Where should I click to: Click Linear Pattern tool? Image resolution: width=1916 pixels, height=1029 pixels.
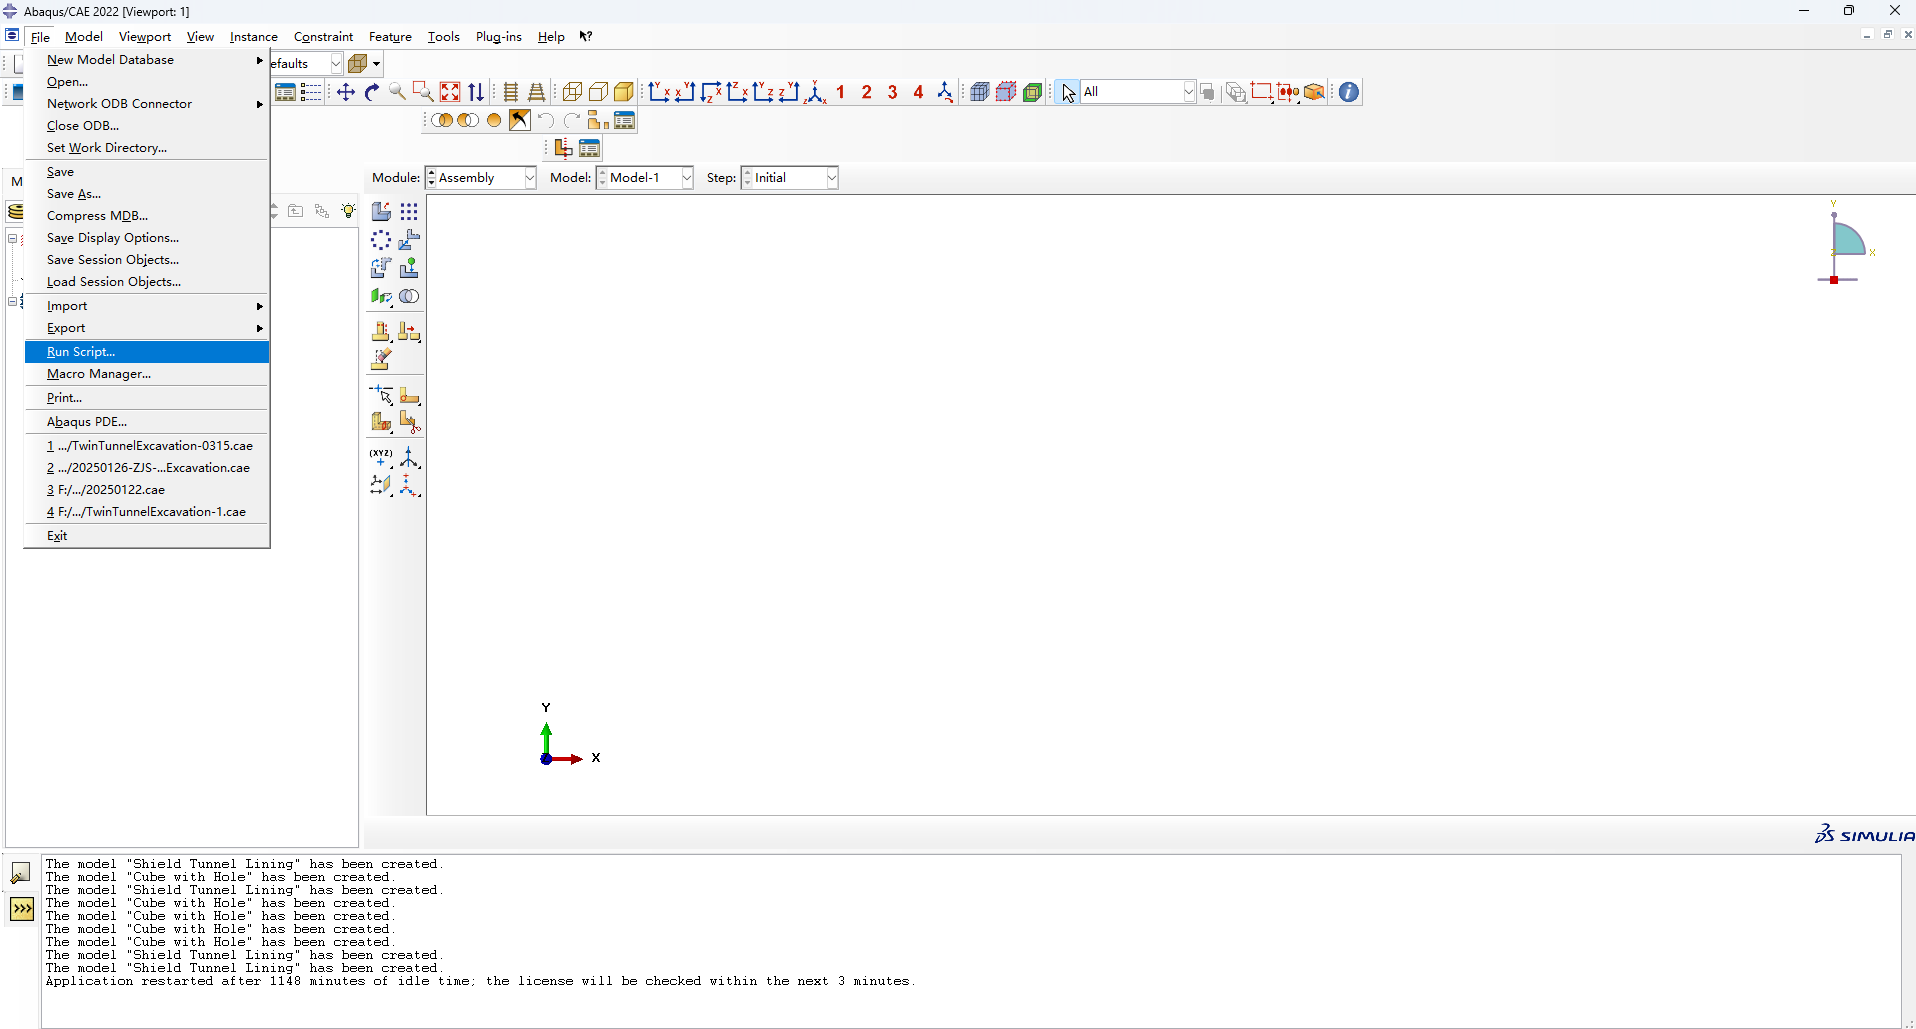pyautogui.click(x=409, y=212)
